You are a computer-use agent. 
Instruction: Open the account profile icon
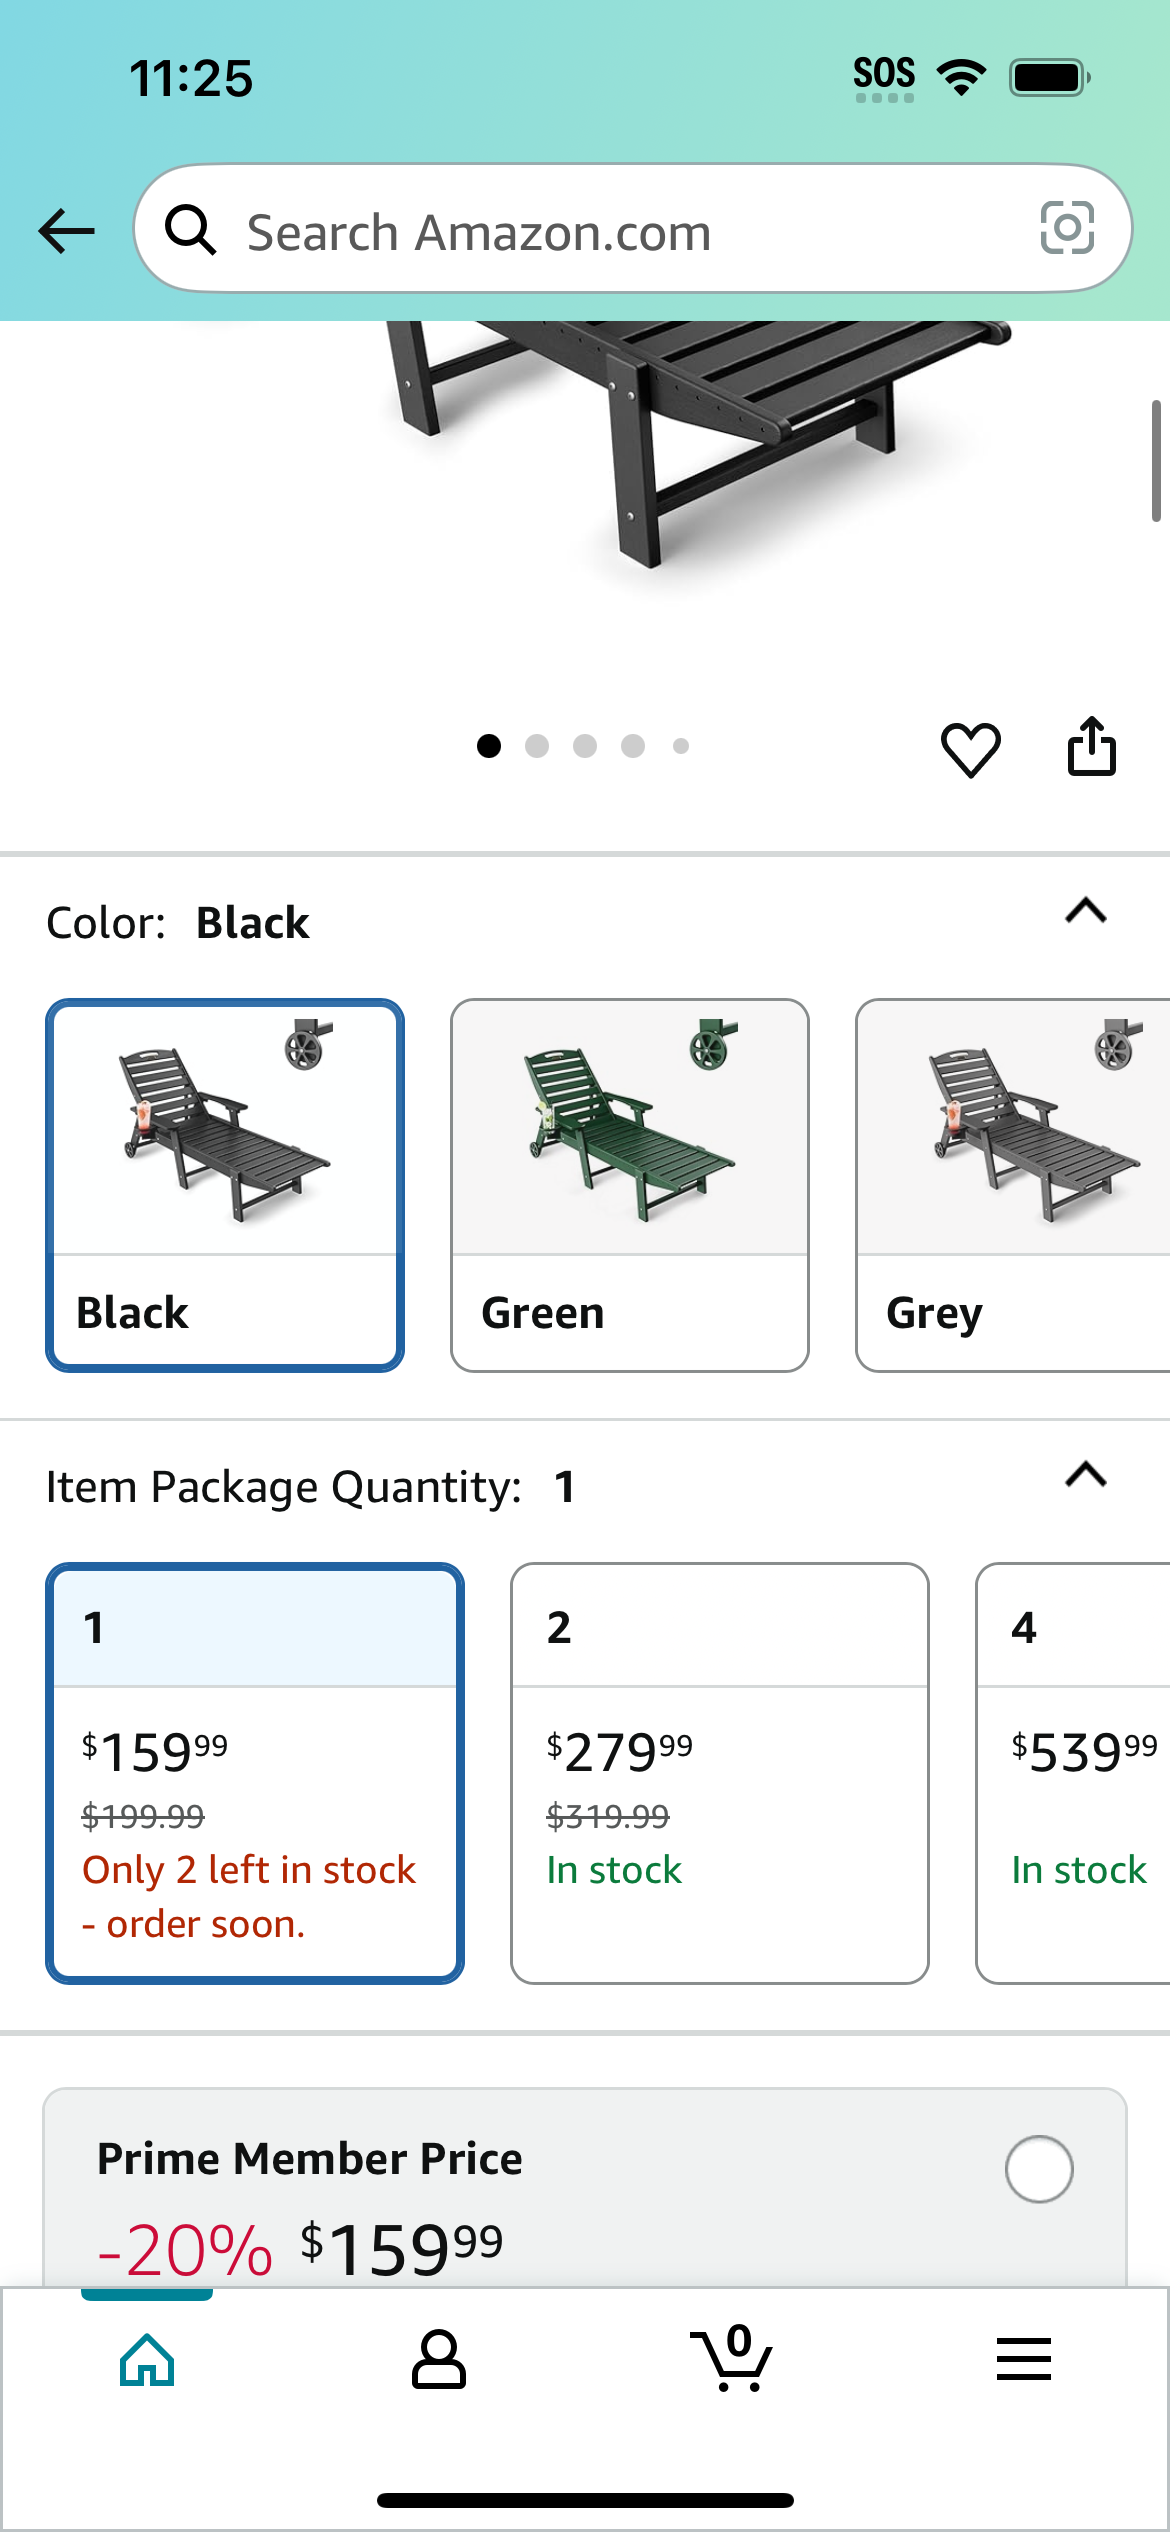point(439,2359)
